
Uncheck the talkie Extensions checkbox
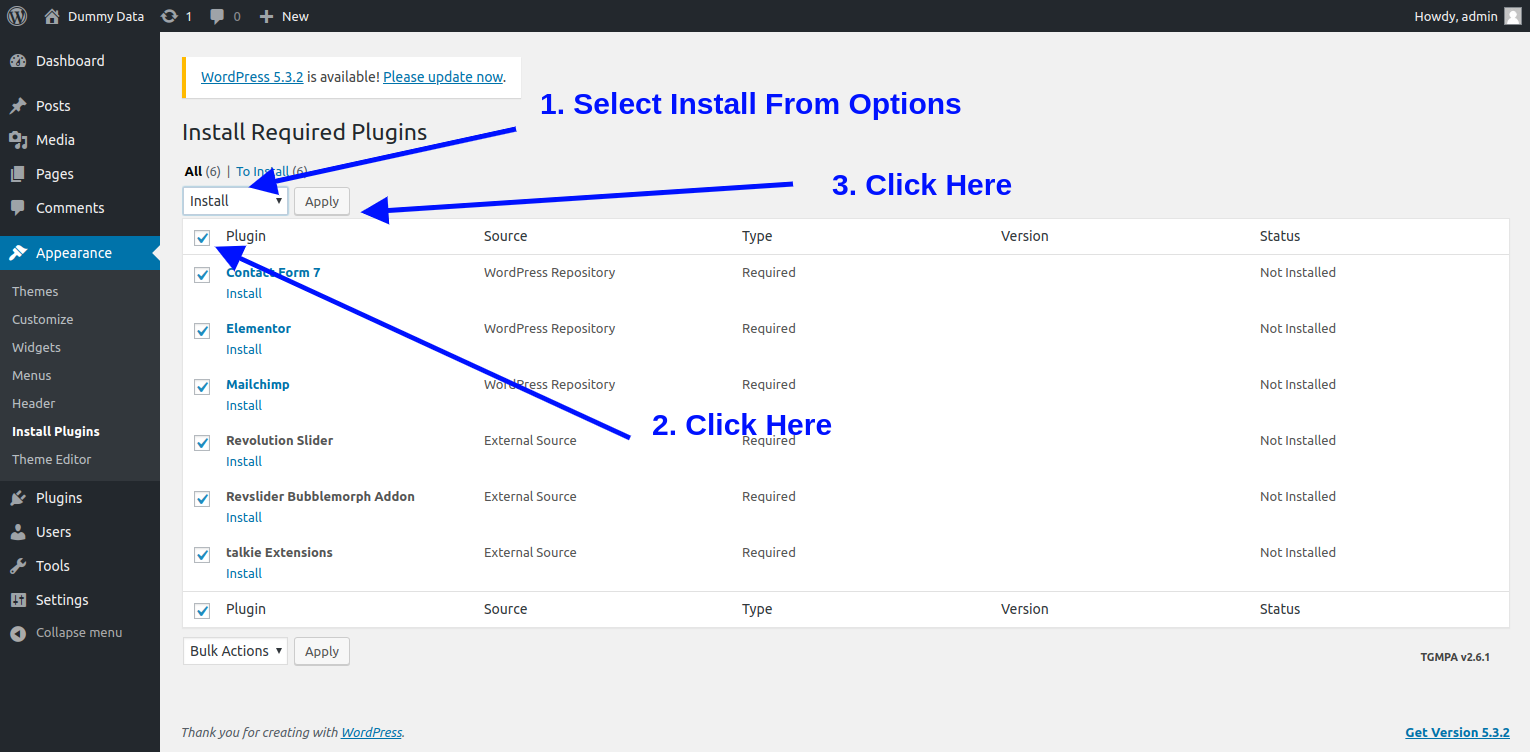click(202, 555)
